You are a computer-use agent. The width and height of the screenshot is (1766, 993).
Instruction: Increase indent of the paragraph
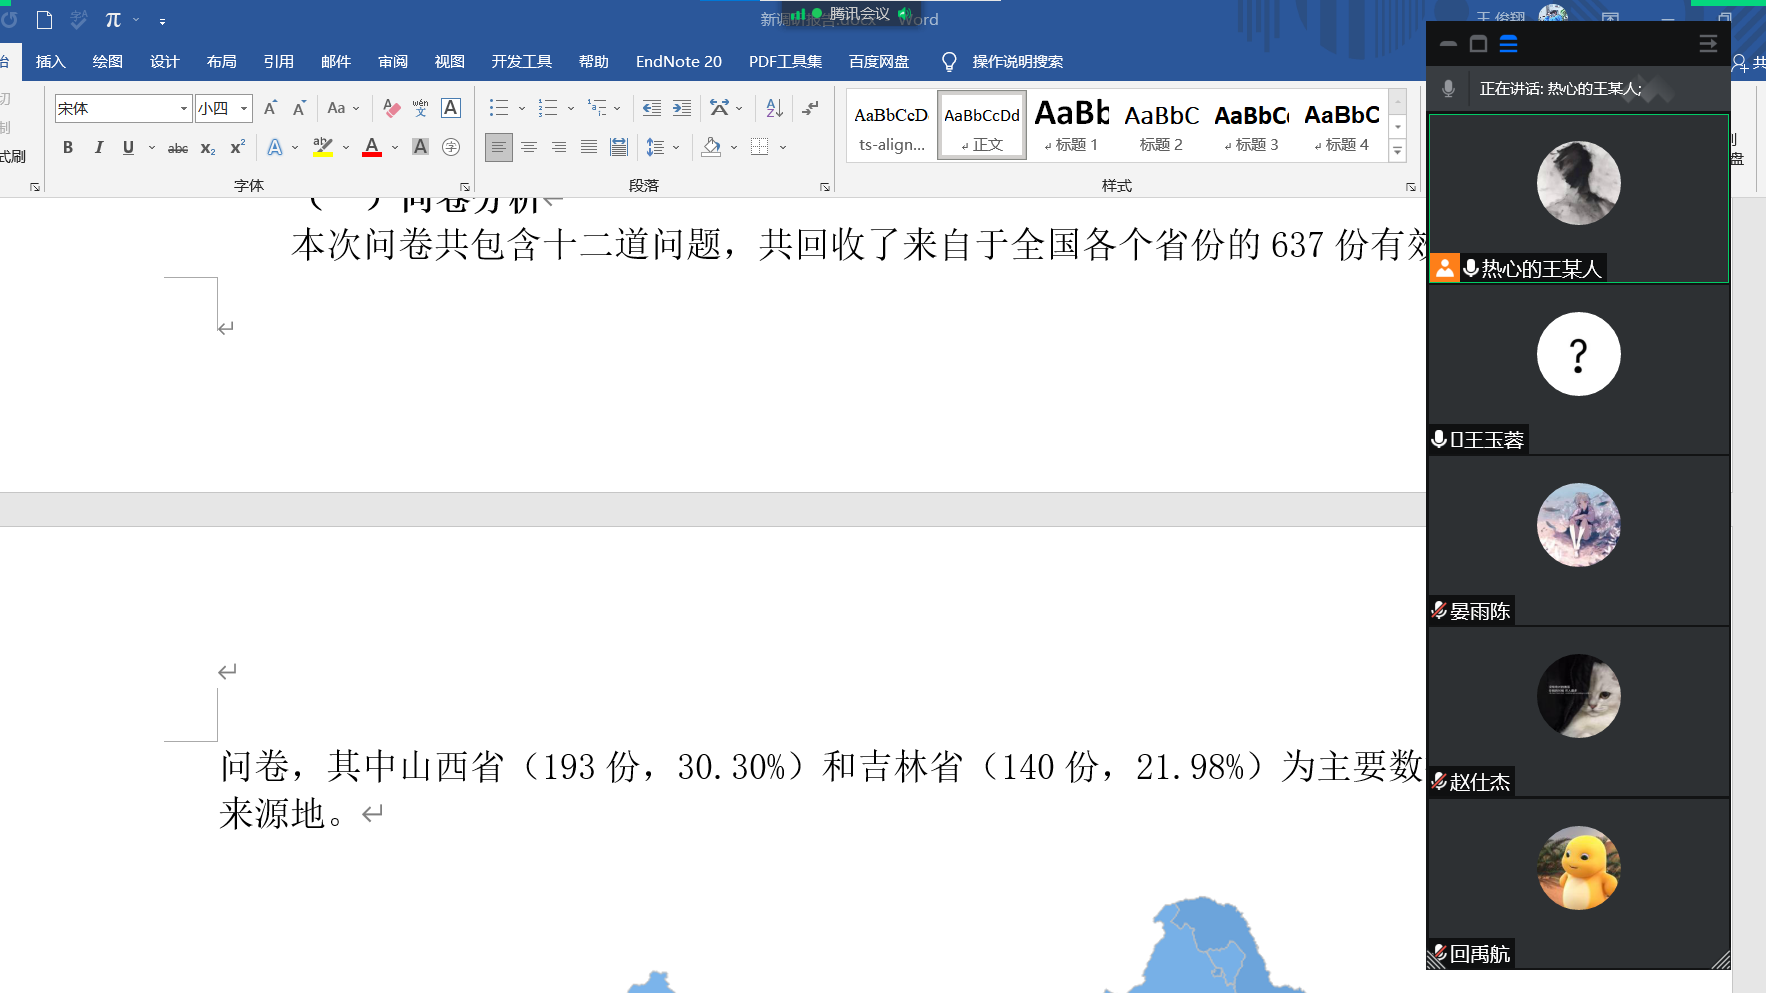(682, 108)
